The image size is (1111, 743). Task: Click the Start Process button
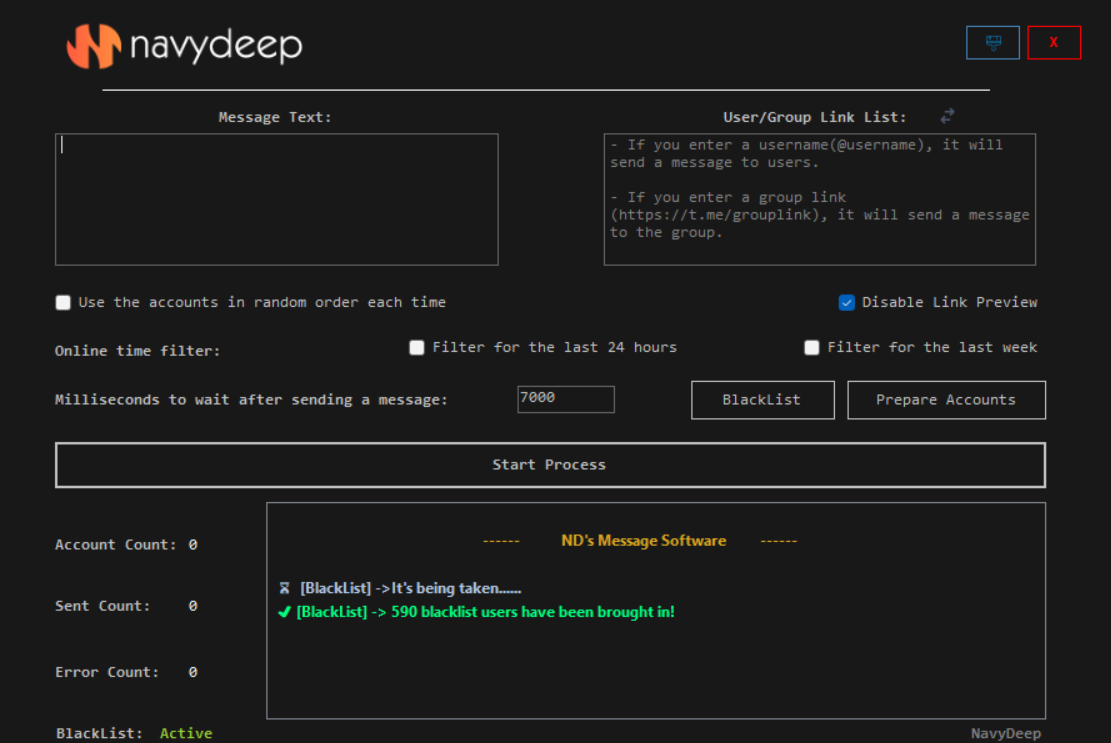click(550, 465)
